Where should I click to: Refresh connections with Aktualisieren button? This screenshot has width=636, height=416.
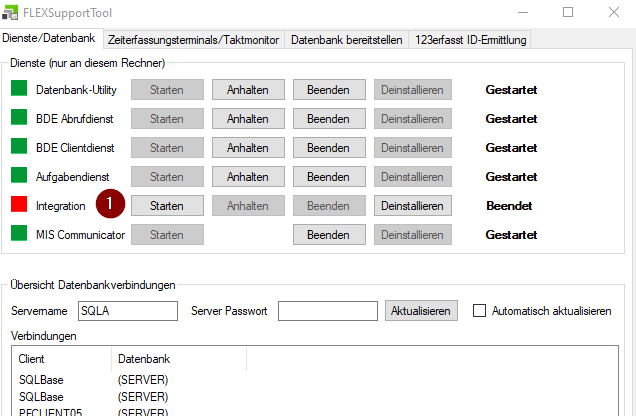[421, 311]
